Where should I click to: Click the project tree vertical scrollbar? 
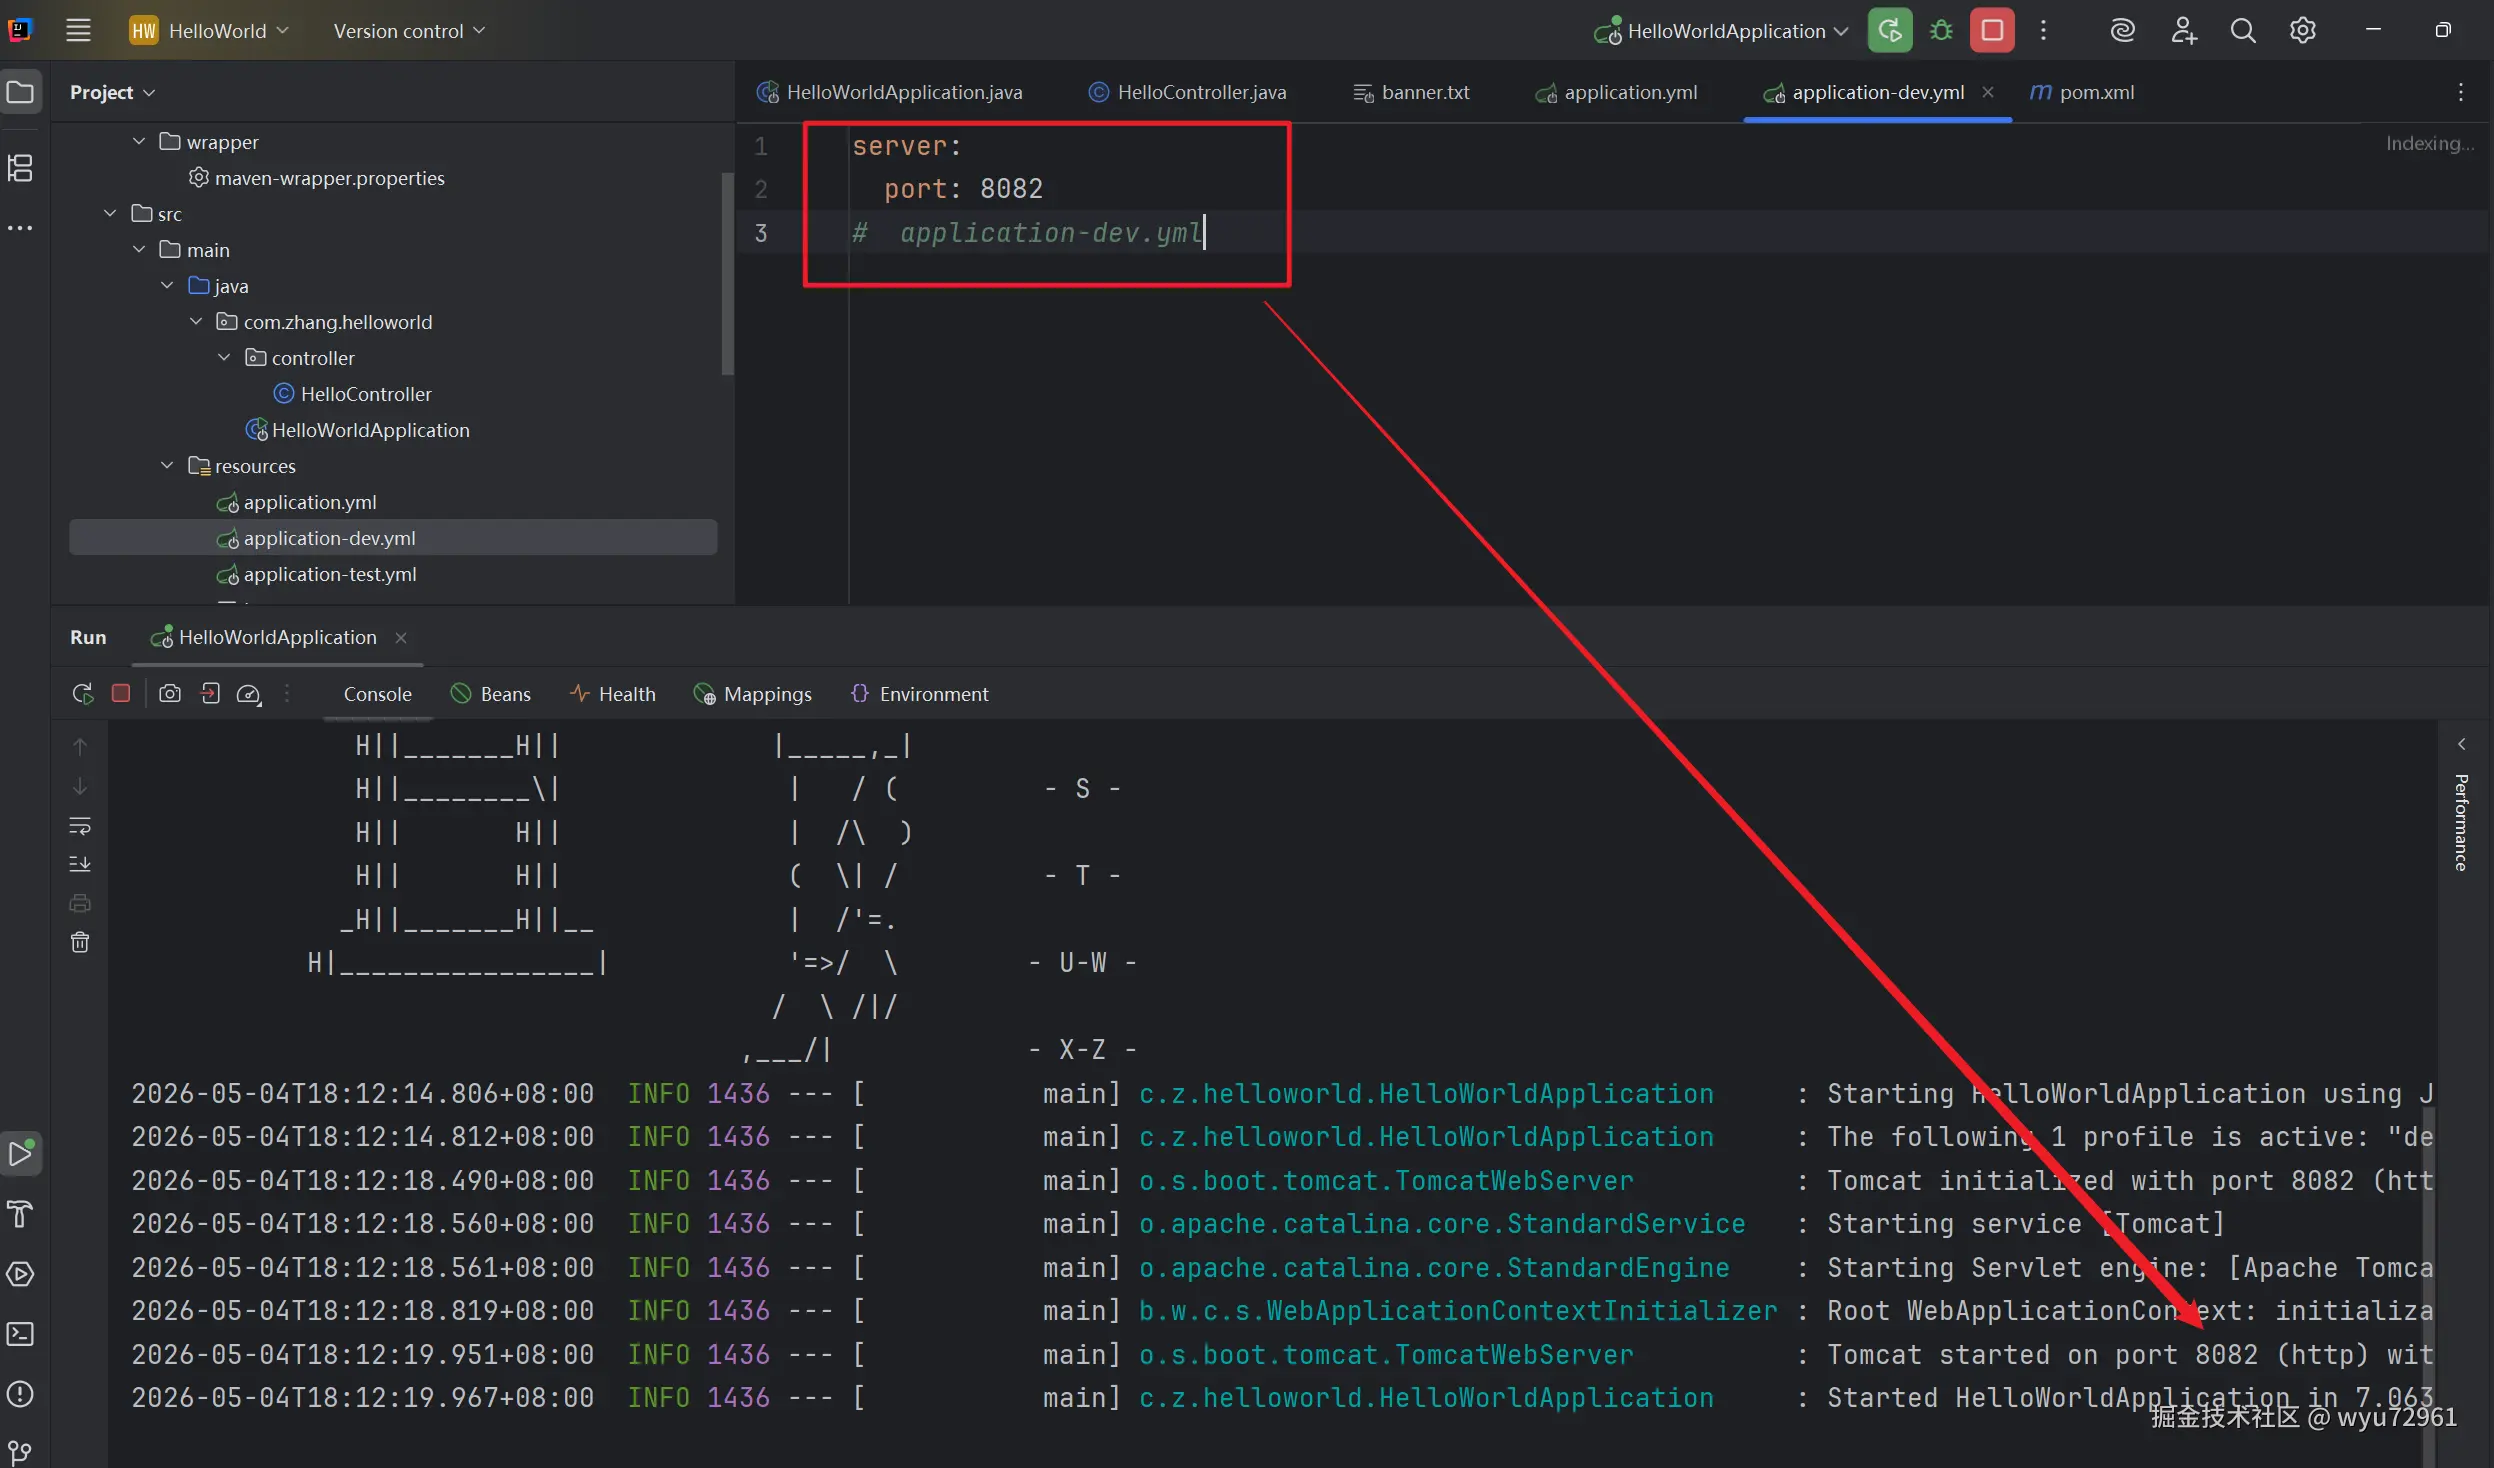[x=727, y=273]
